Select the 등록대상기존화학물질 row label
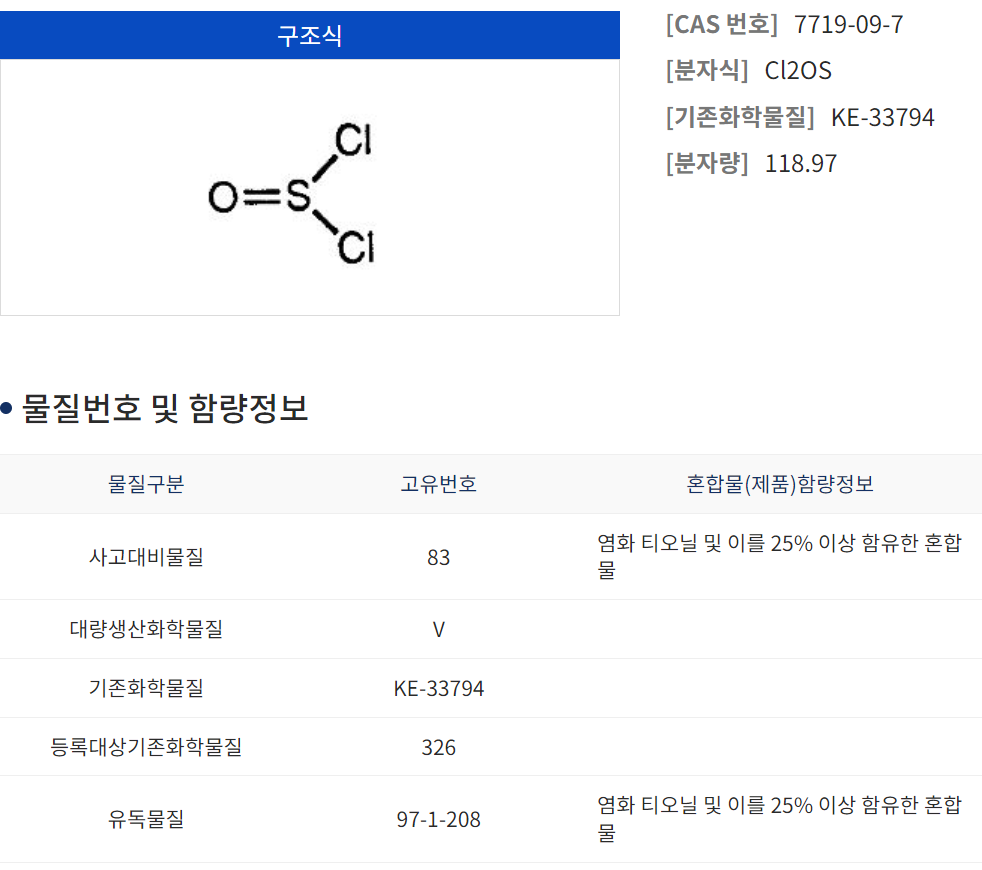This screenshot has width=982, height=870. [146, 747]
